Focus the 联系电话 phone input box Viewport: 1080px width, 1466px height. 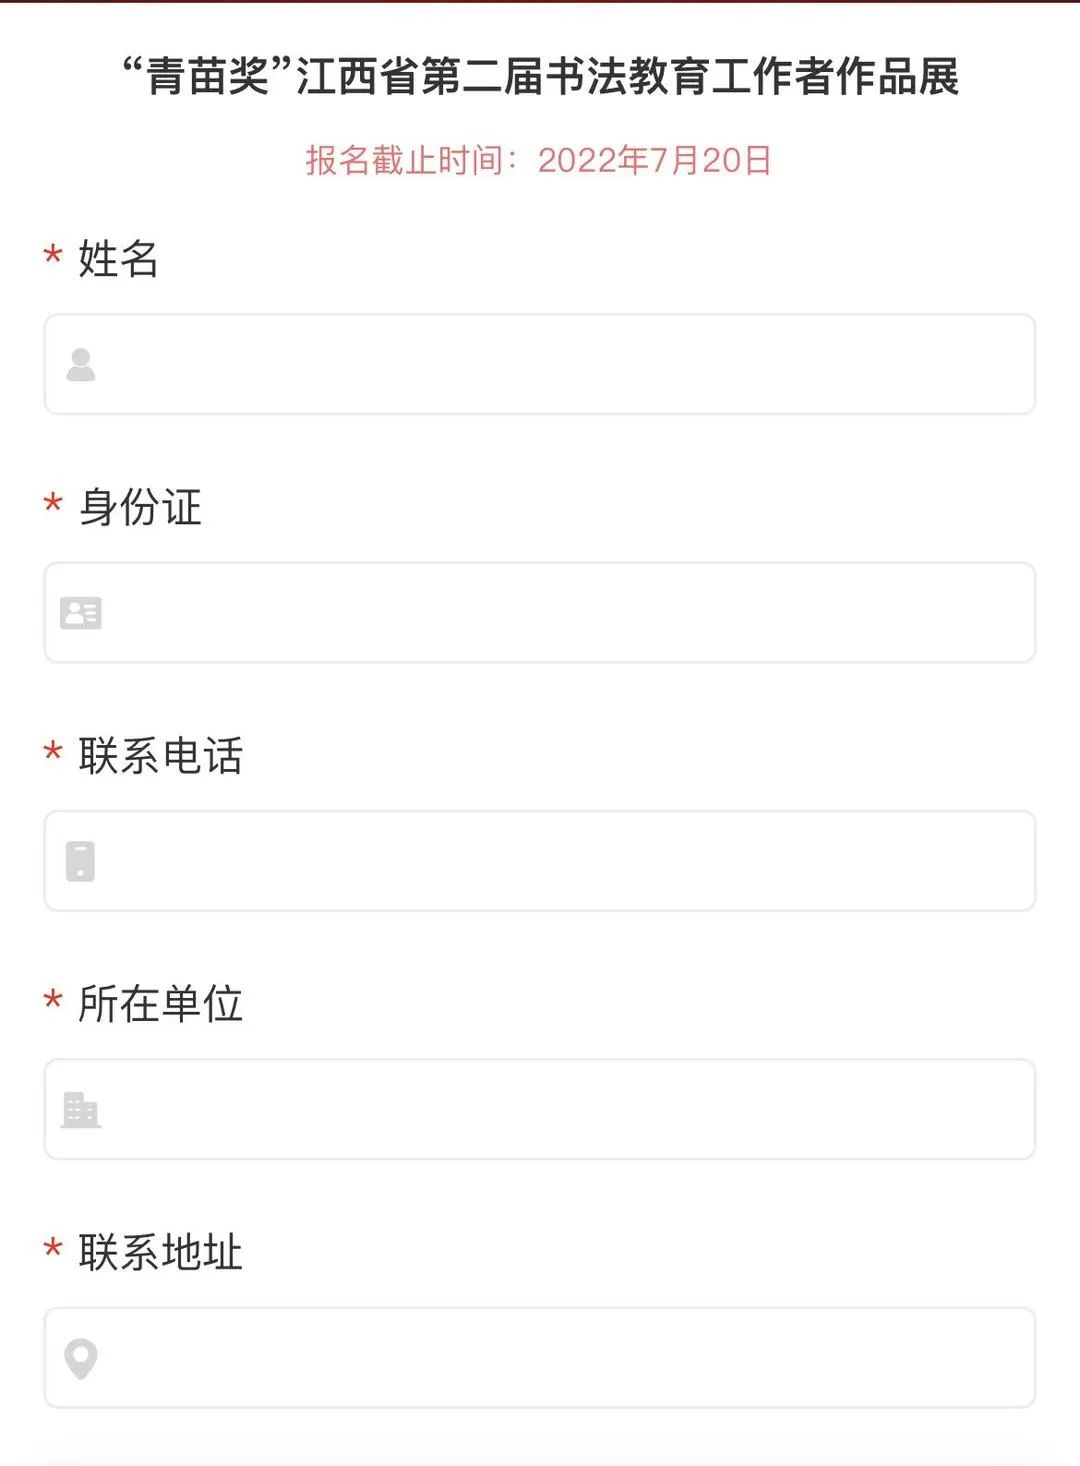[x=539, y=861]
